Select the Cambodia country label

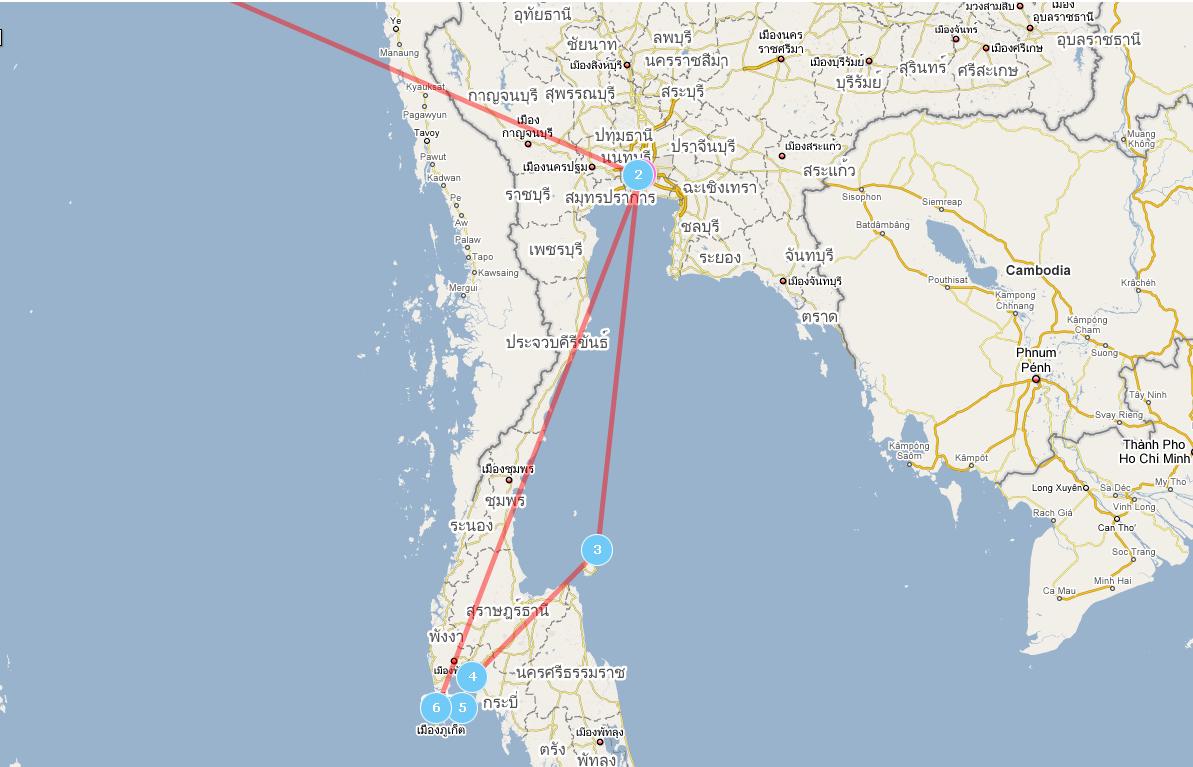[1038, 270]
